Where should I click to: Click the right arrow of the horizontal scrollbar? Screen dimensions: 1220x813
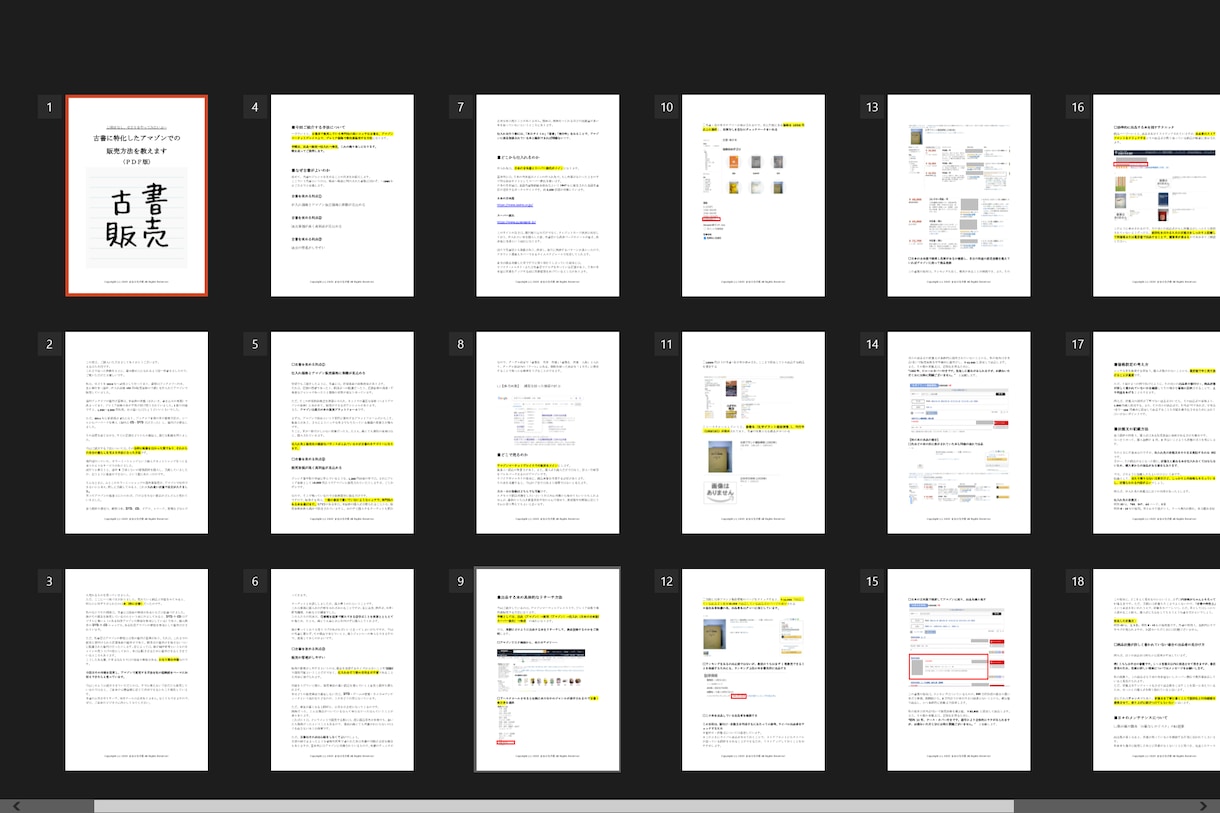[x=1203, y=806]
